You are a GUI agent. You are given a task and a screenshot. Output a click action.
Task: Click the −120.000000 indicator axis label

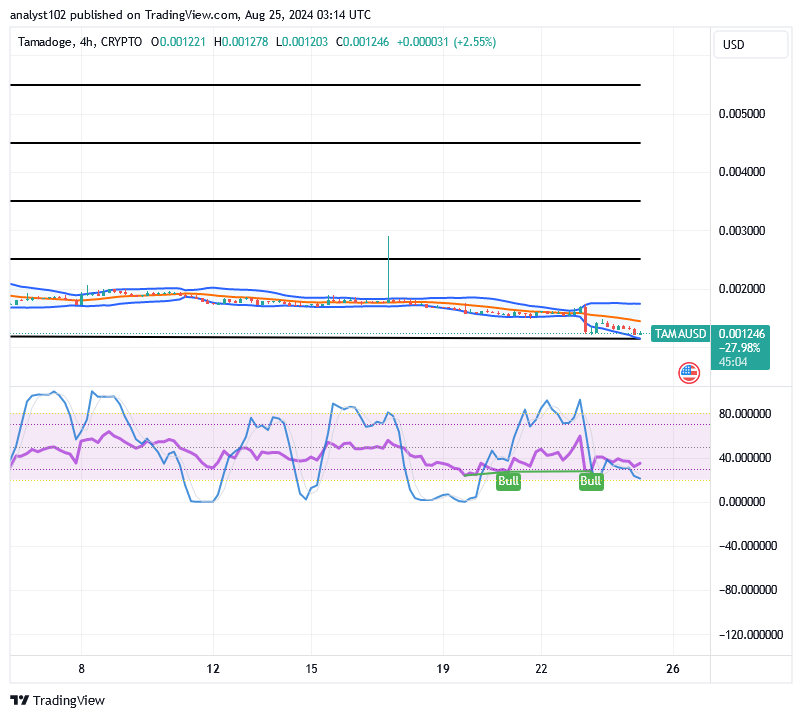[751, 635]
